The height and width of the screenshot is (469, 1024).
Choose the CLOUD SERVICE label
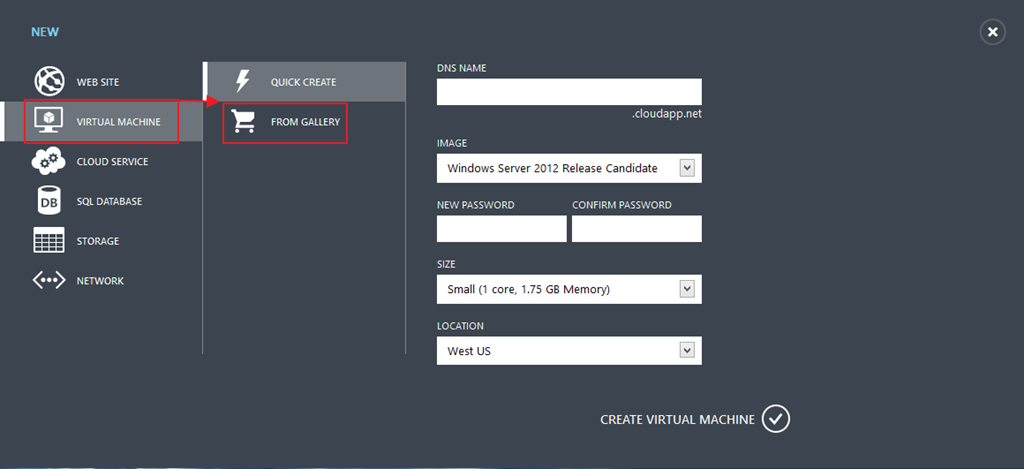[x=112, y=161]
